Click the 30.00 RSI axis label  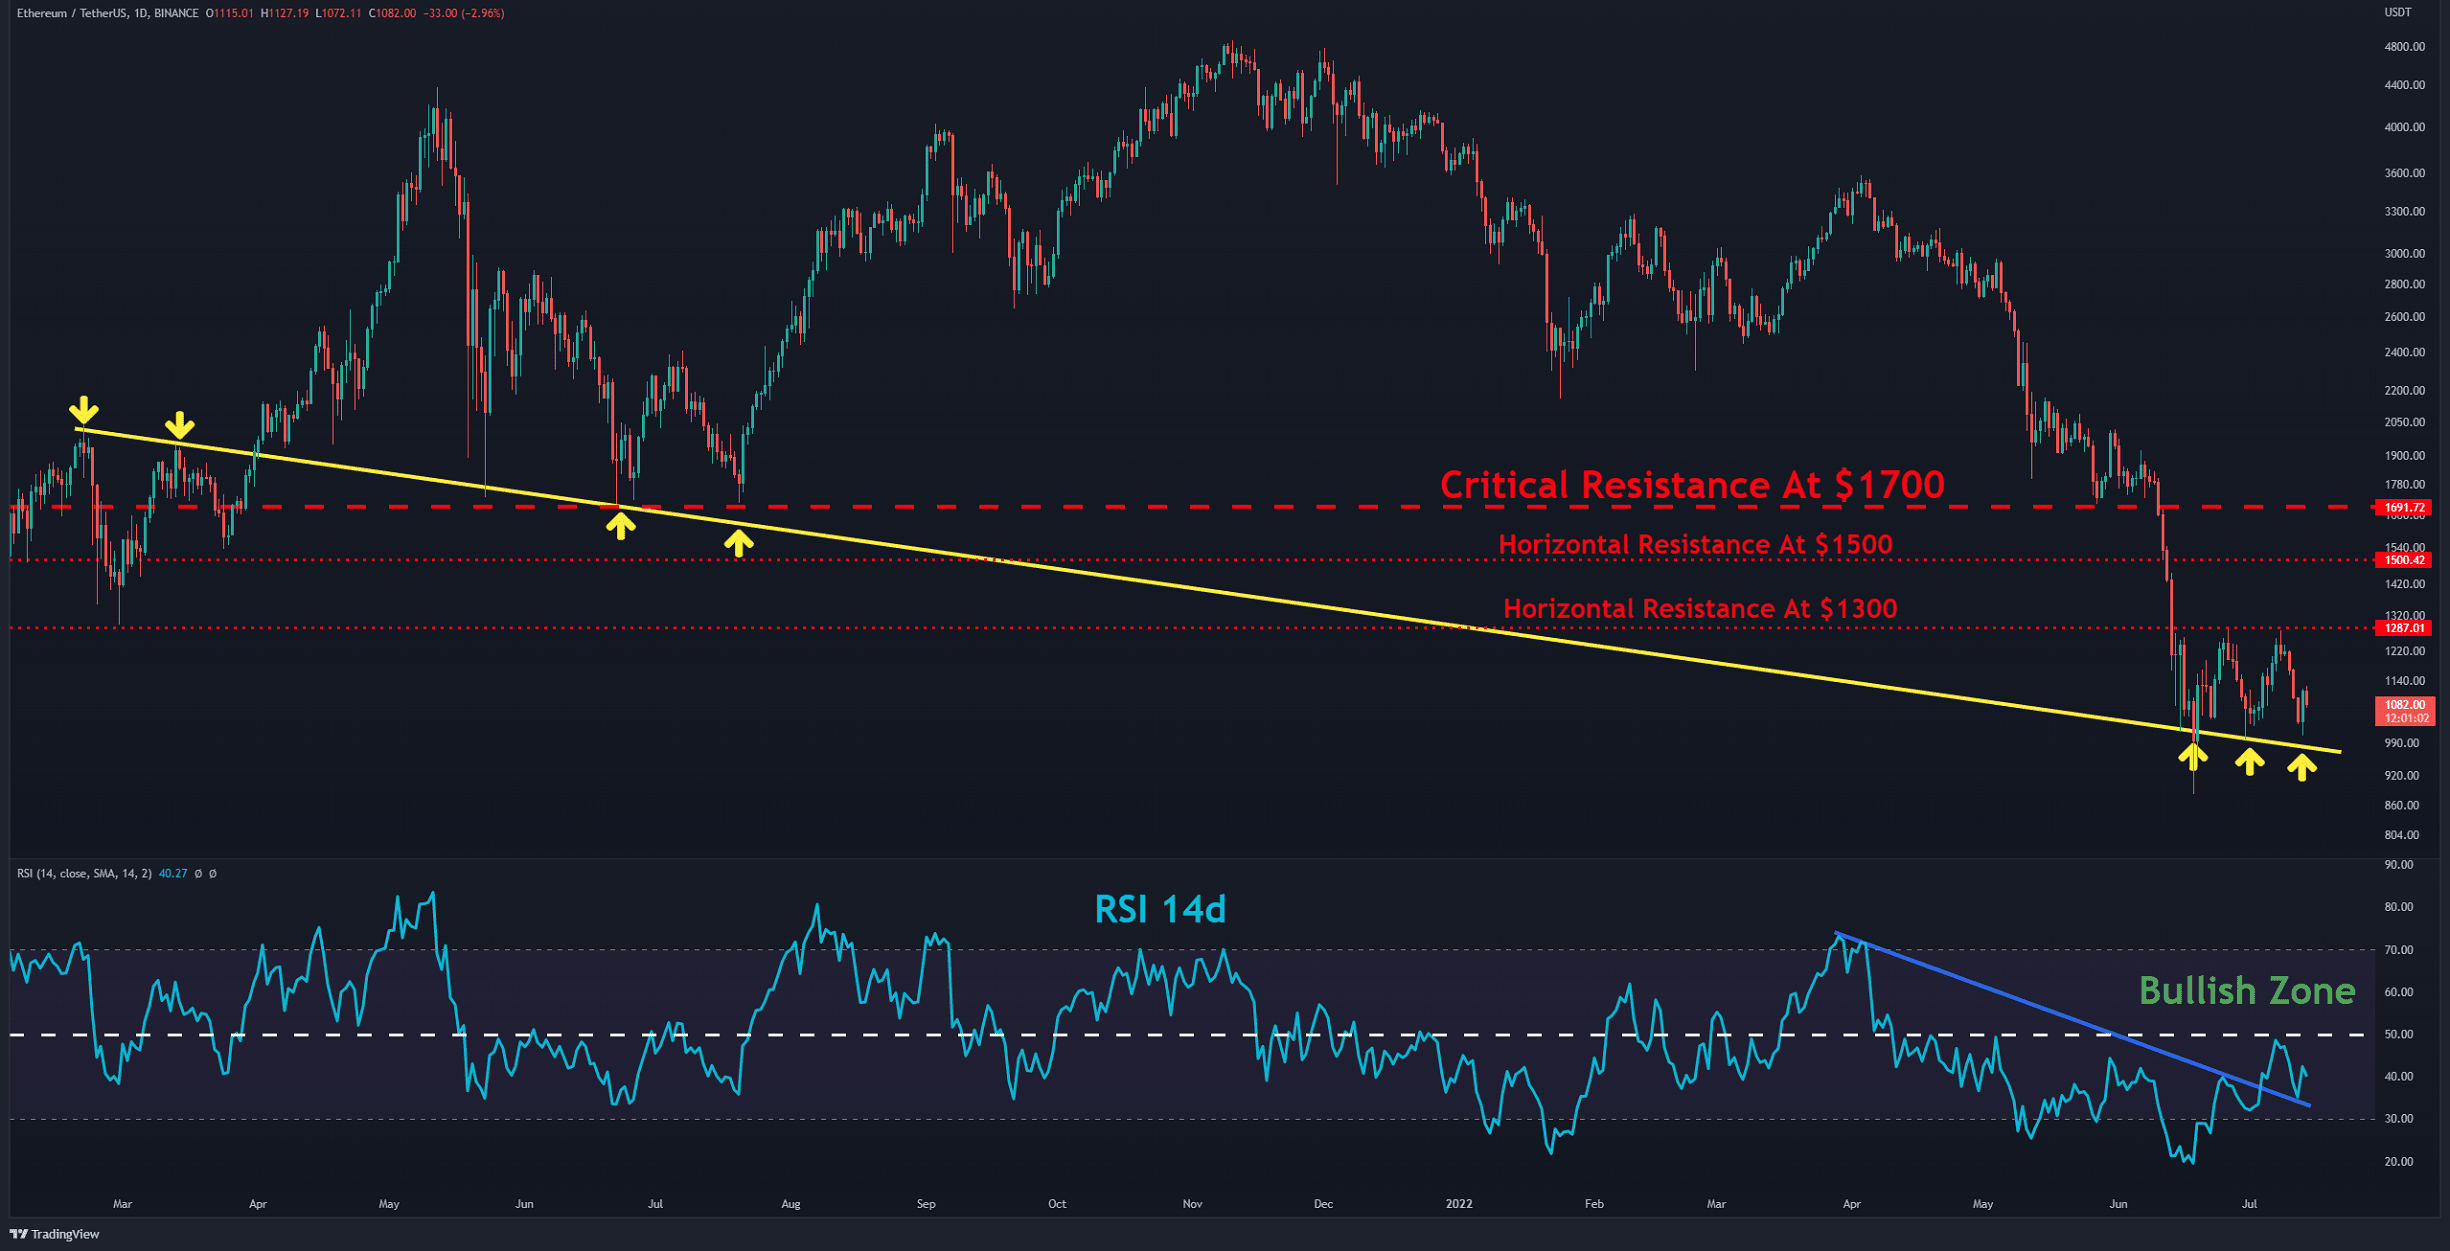pos(2398,1119)
